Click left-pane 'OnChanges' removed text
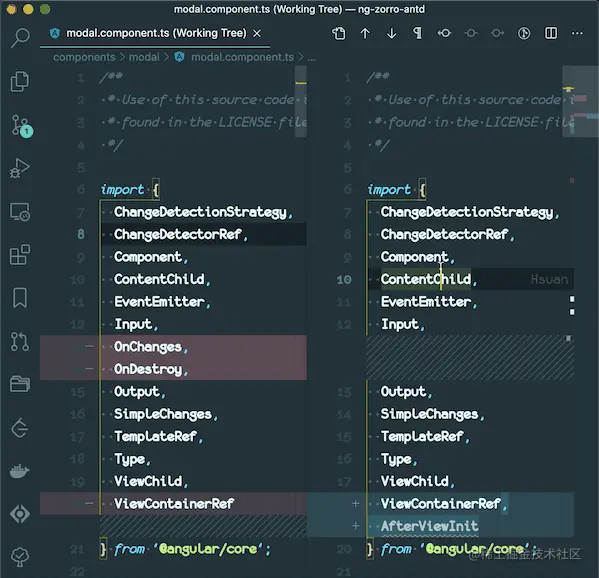599x578 pixels. (x=147, y=346)
